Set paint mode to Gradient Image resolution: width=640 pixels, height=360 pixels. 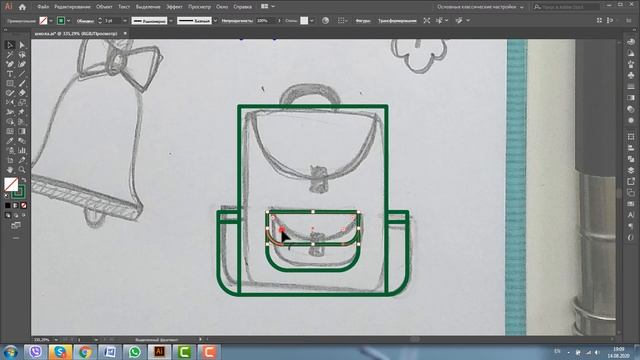(x=16, y=205)
